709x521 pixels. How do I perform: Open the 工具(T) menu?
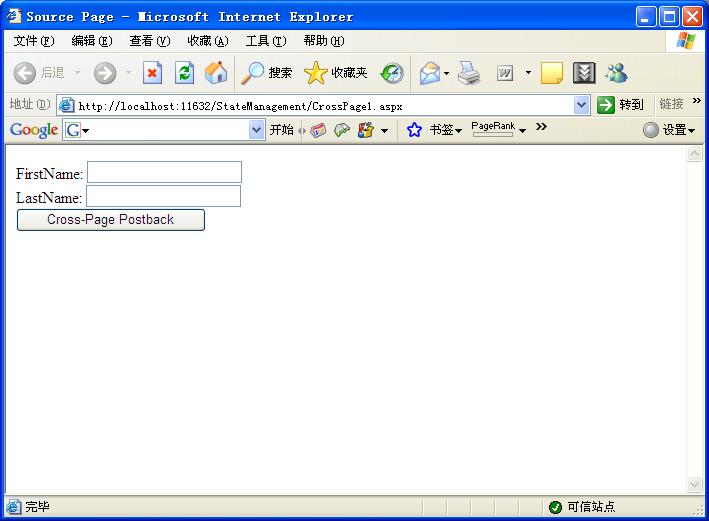click(x=266, y=41)
